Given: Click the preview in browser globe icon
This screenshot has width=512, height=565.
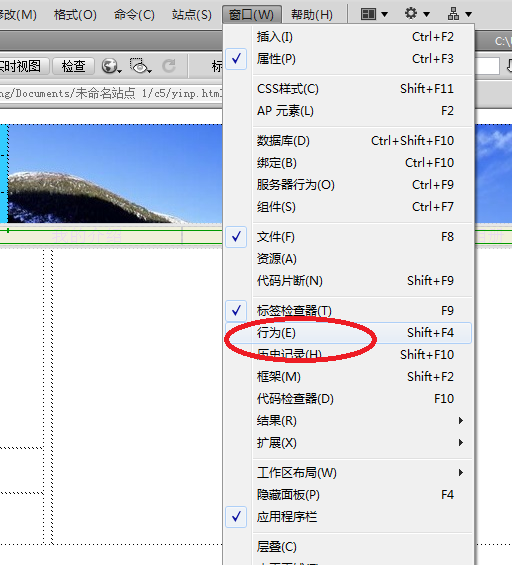Looking at the screenshot, I should point(111,66).
